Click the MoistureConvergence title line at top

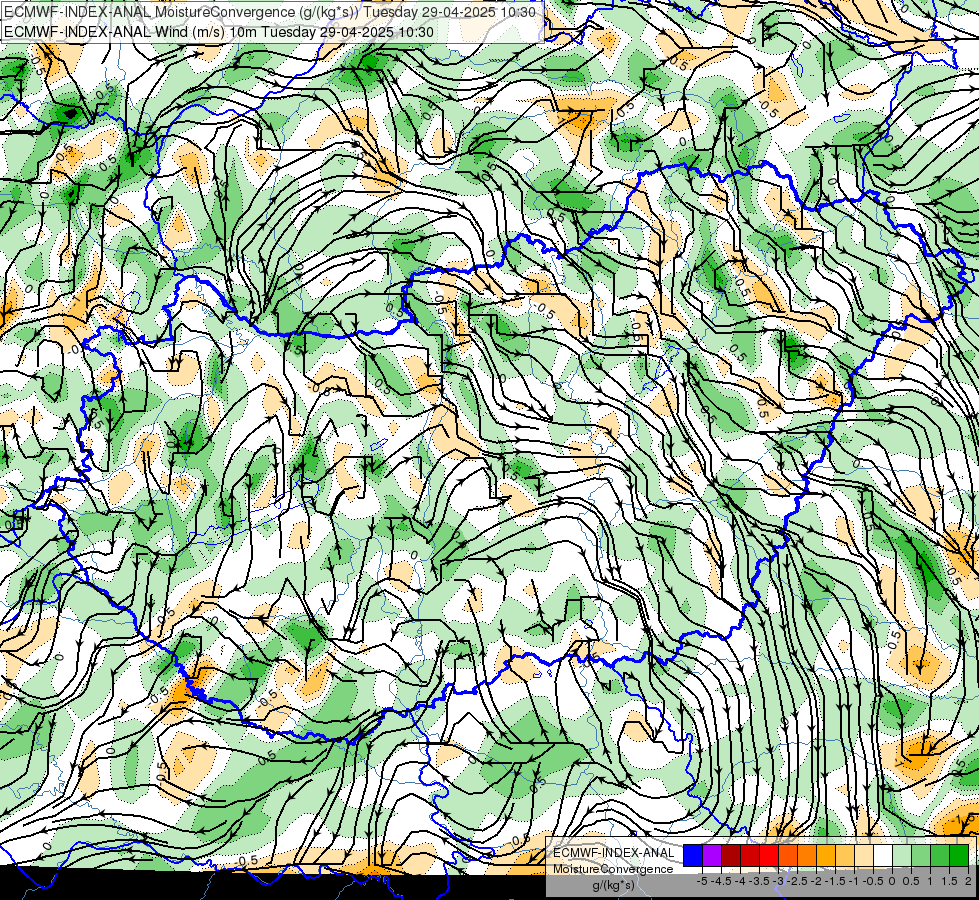pos(270,12)
